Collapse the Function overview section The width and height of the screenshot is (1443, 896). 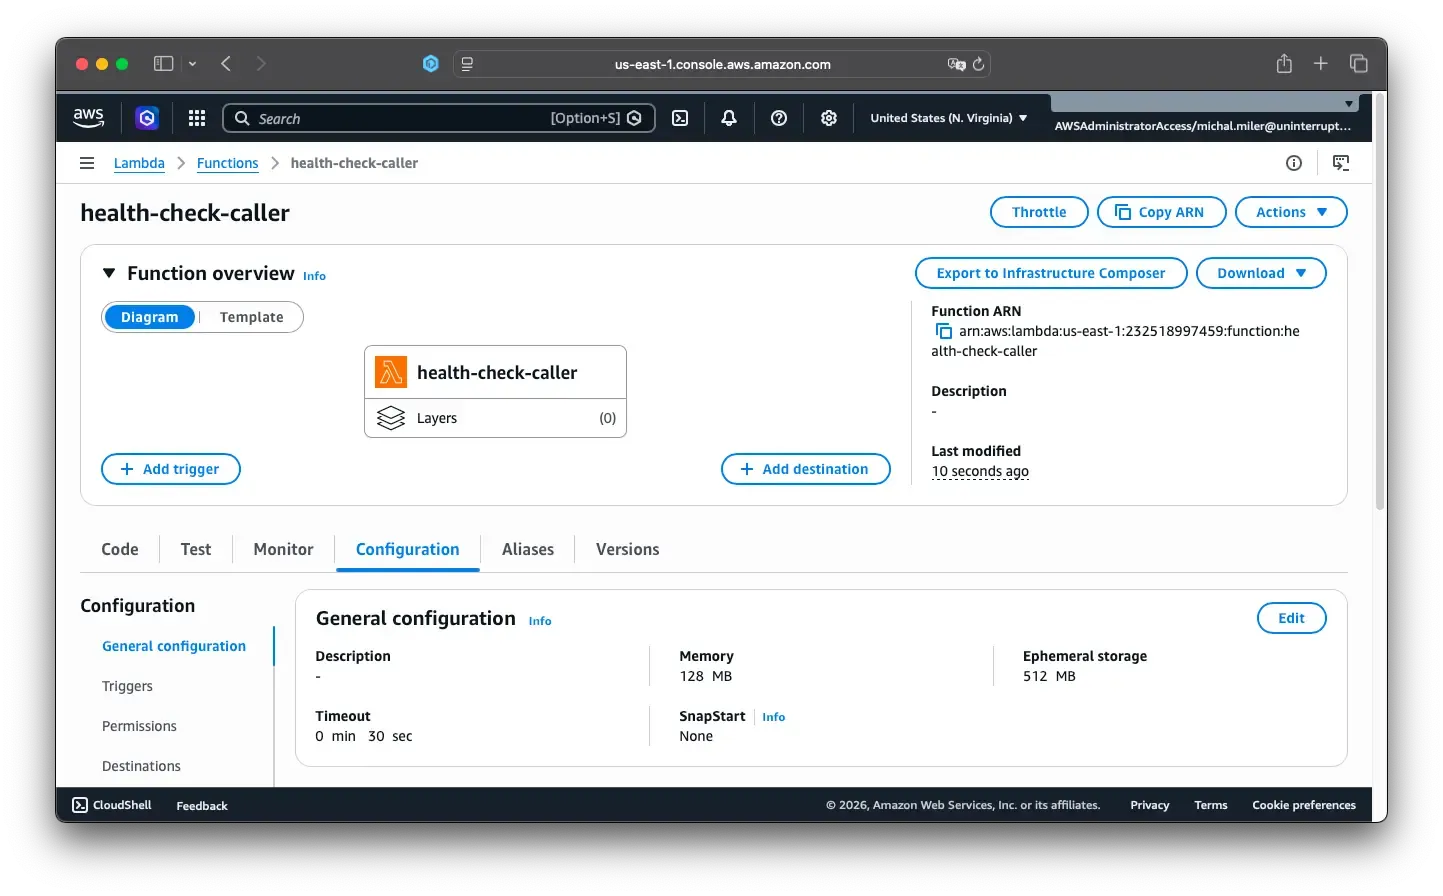pyautogui.click(x=109, y=273)
